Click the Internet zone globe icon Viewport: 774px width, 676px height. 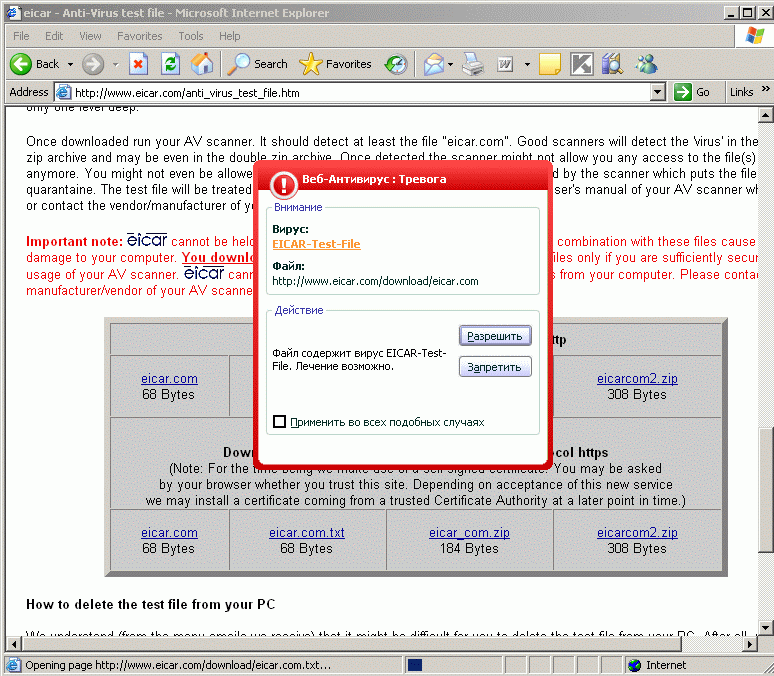(634, 665)
